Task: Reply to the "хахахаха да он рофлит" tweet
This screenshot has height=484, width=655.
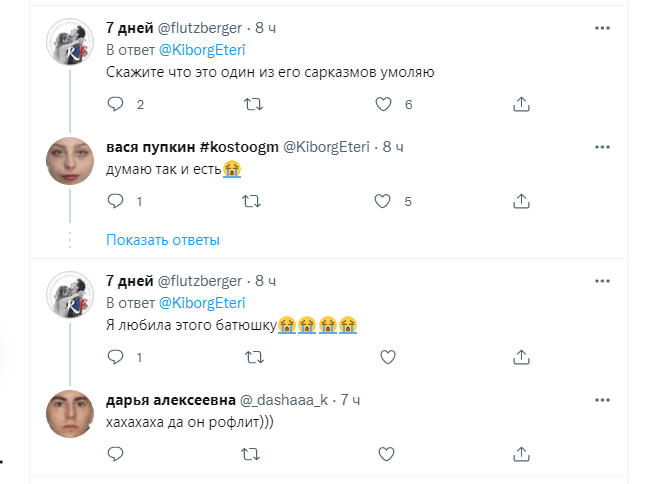Action: point(115,453)
